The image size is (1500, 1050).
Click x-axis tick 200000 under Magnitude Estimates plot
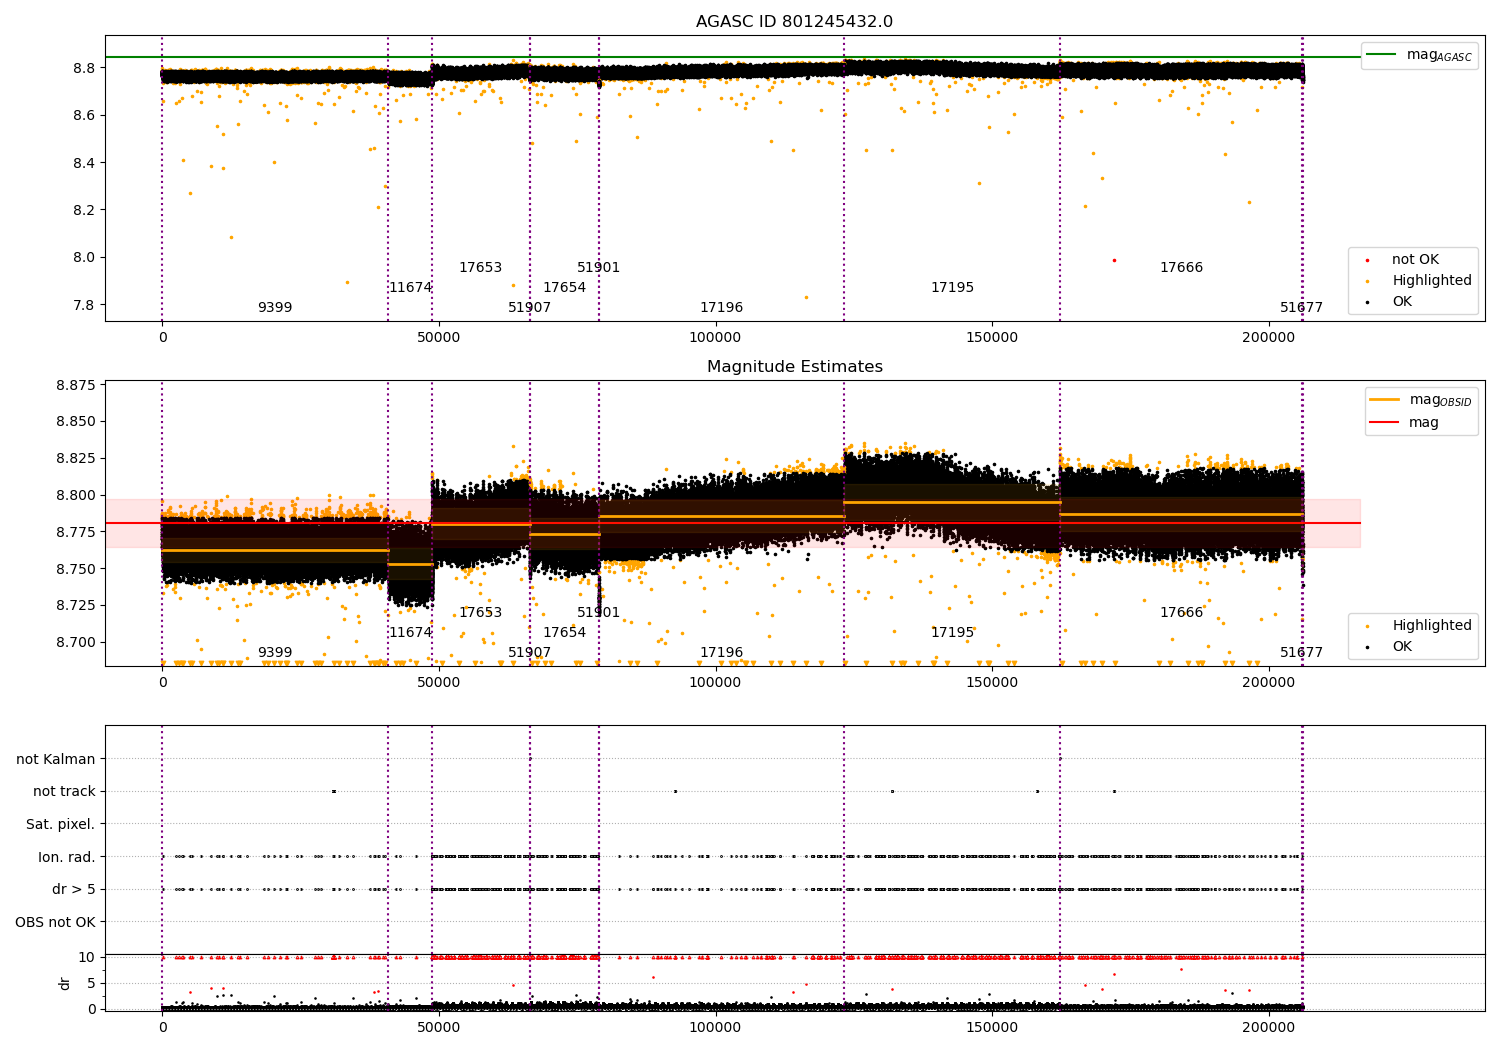(1268, 683)
